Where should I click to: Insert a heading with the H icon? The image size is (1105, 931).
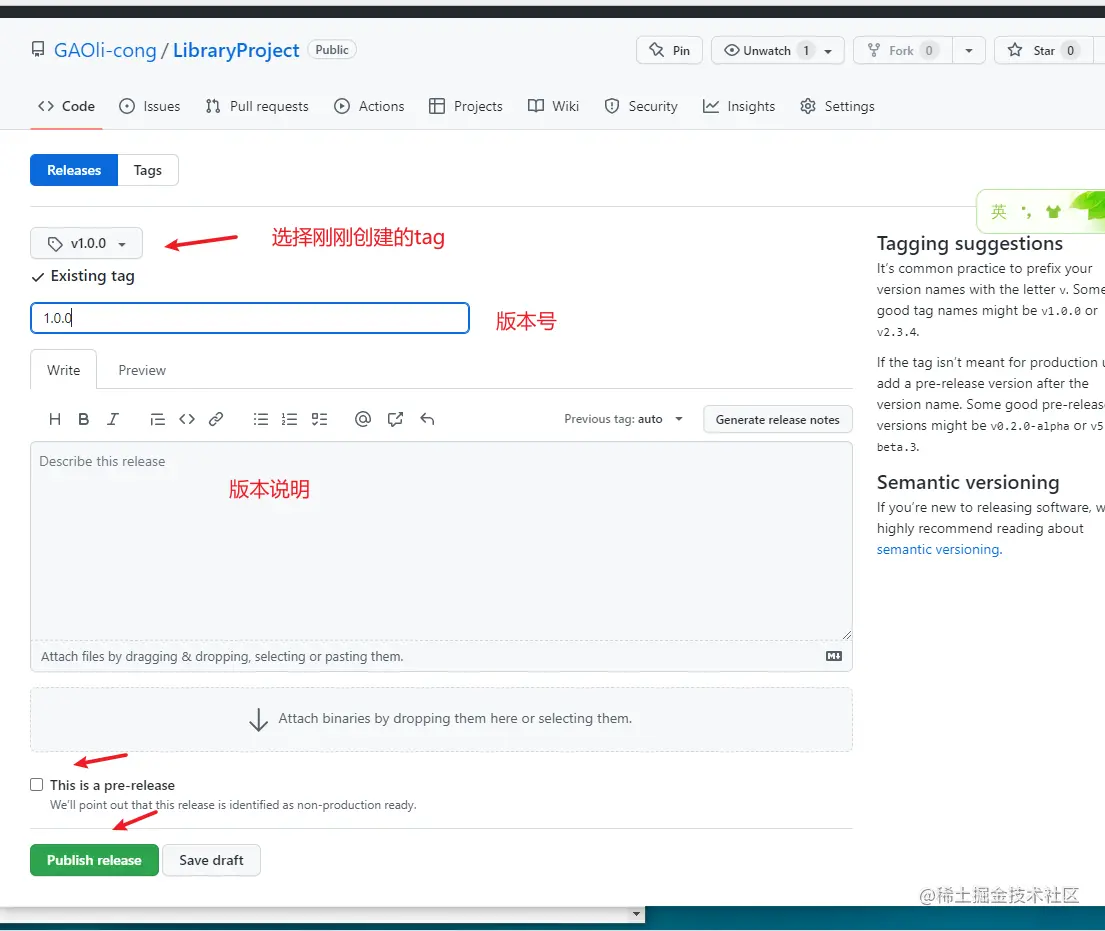point(54,419)
